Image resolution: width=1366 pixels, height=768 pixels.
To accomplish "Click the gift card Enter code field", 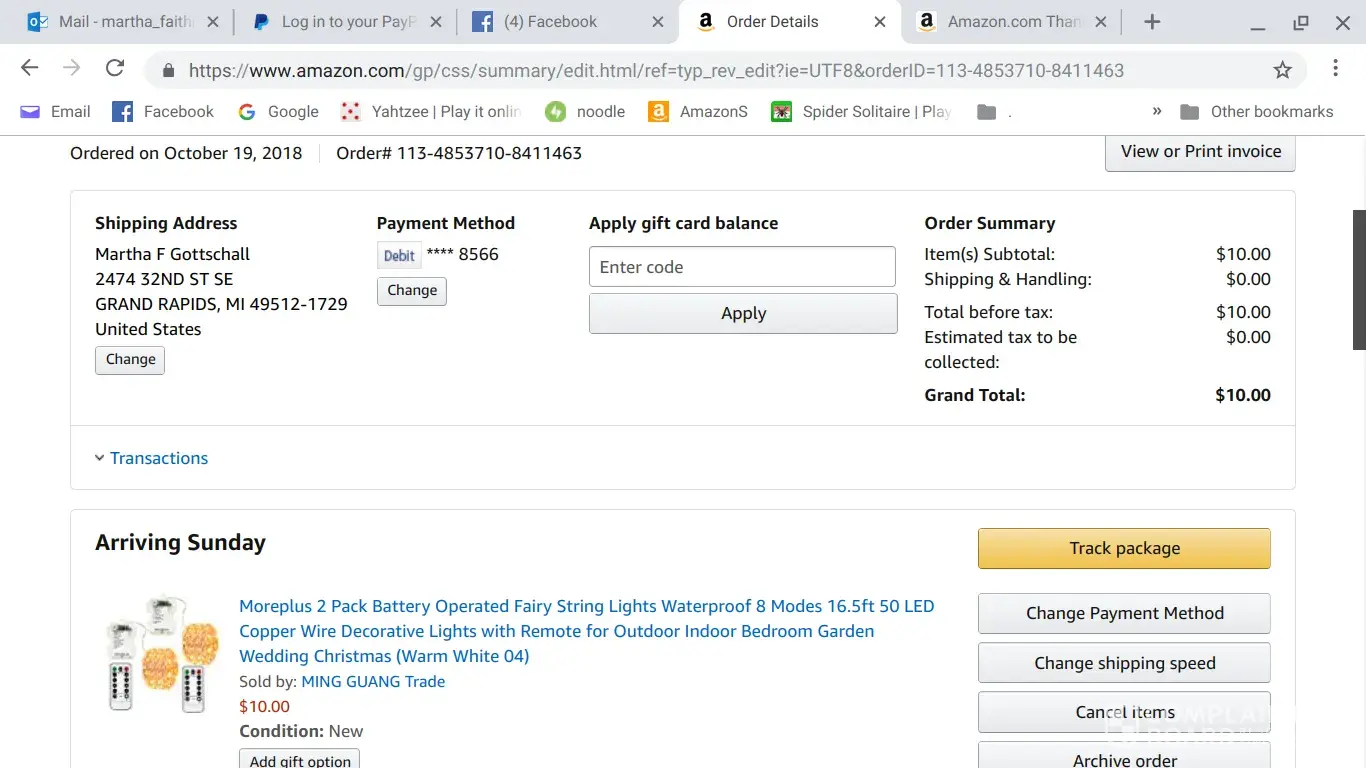I will point(742,267).
